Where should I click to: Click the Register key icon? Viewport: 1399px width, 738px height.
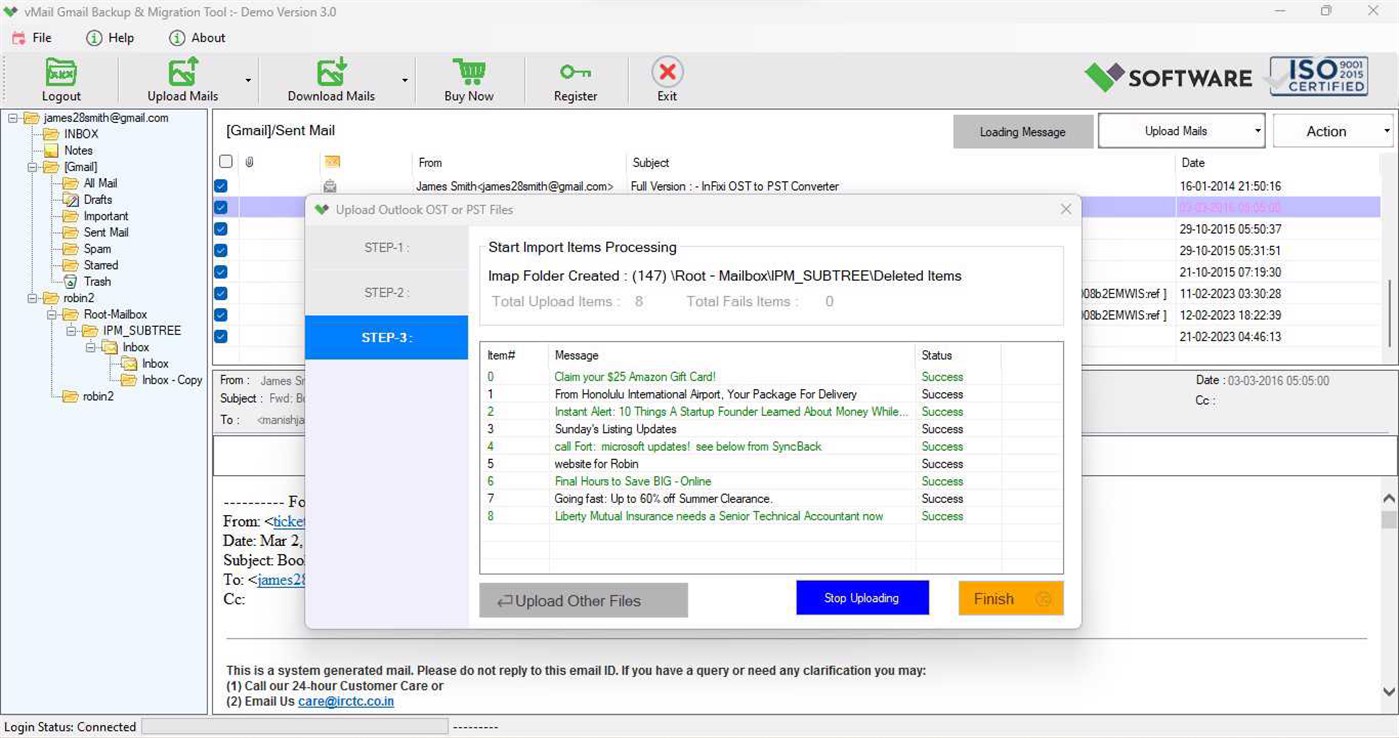(x=575, y=72)
